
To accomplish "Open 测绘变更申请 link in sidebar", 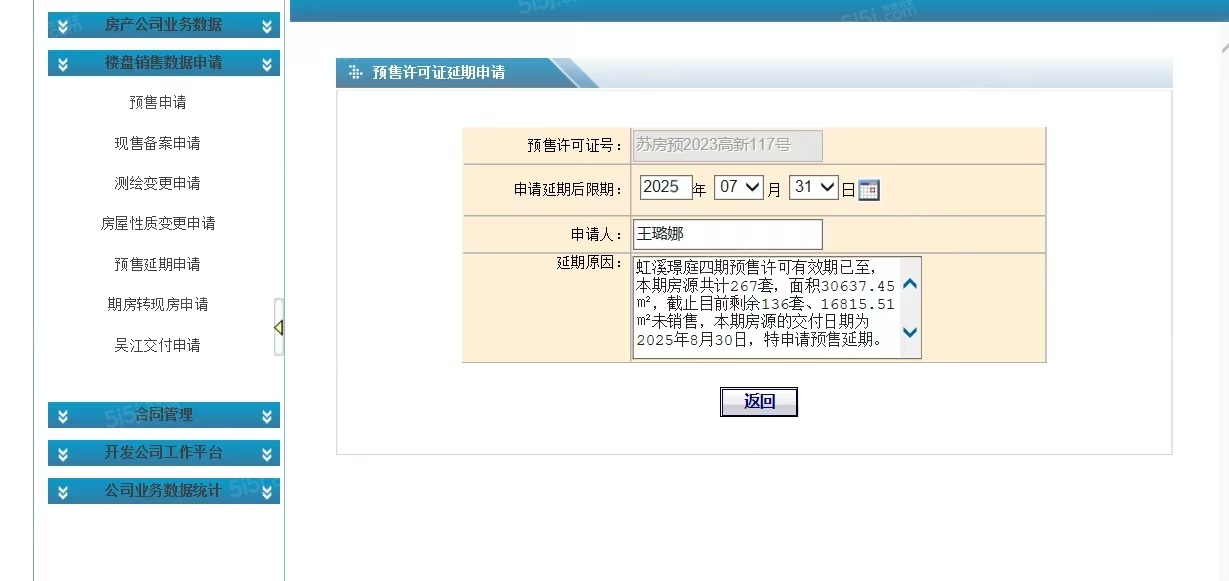I will [158, 184].
